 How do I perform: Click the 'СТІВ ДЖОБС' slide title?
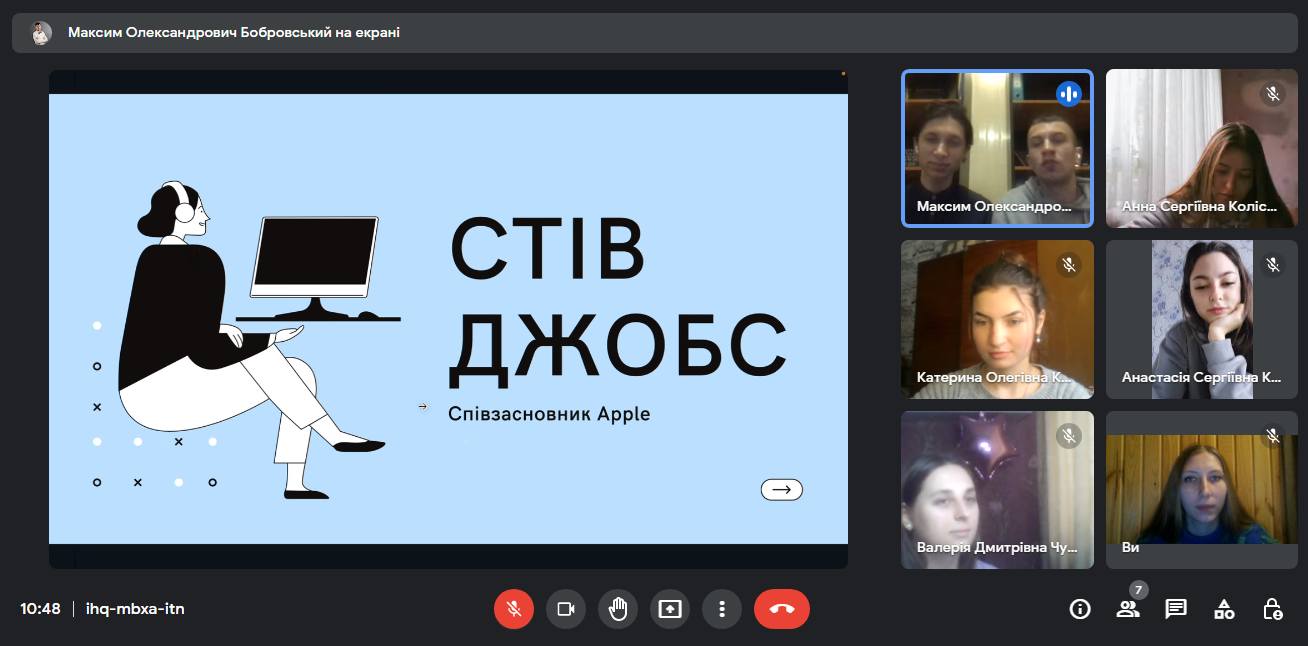[x=617, y=301]
